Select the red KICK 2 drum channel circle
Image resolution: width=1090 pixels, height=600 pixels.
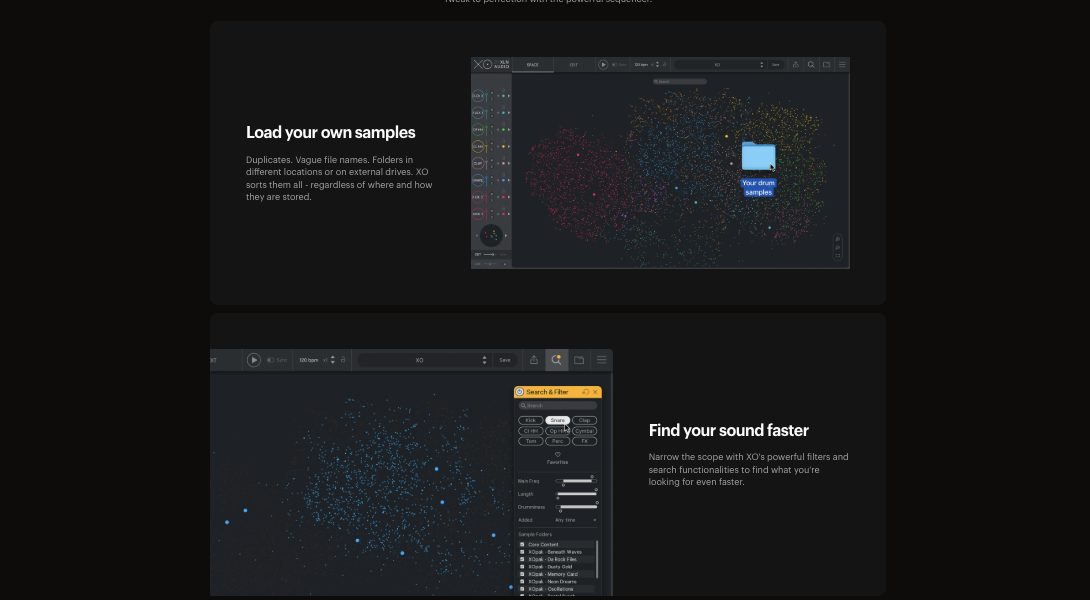pos(478,197)
